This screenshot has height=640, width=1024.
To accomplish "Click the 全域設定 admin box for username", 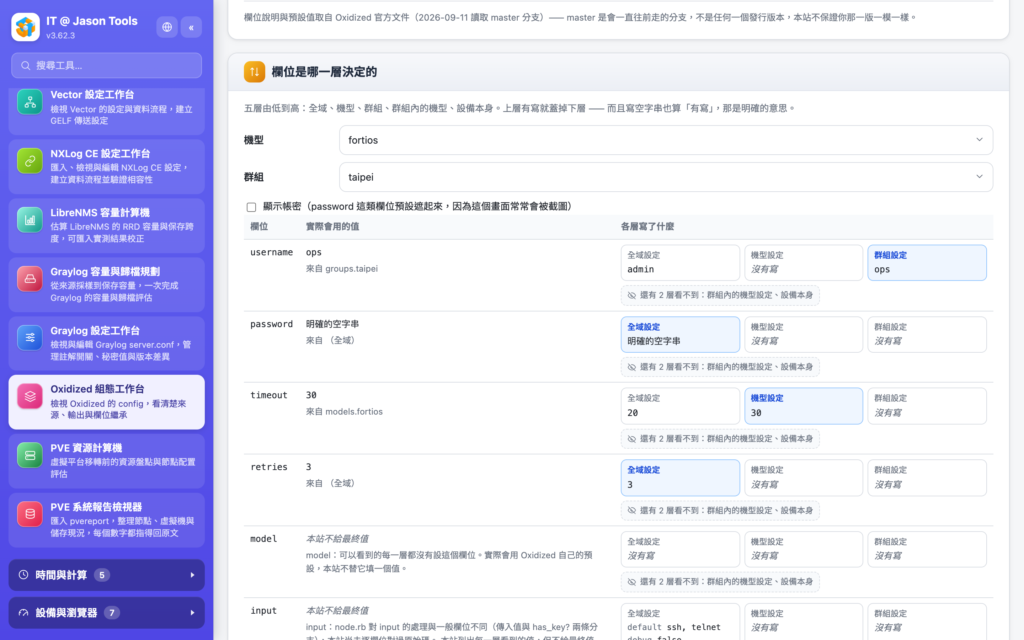I will pyautogui.click(x=680, y=263).
